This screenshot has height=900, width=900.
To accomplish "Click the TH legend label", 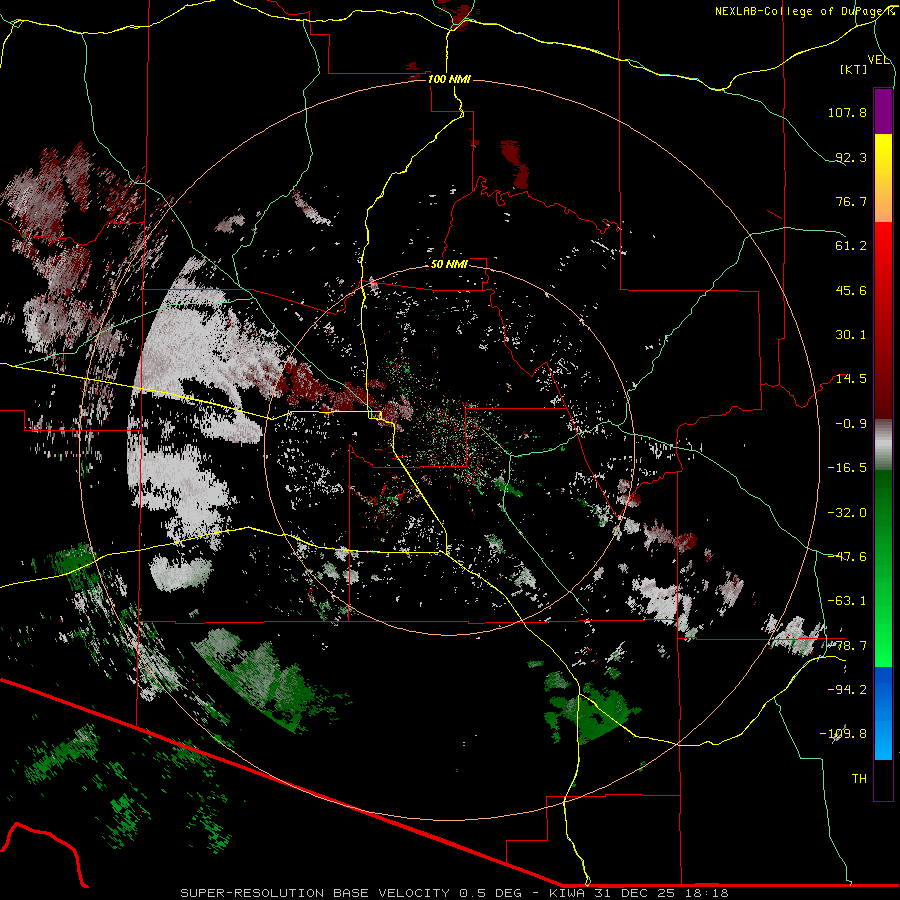I will point(859,779).
